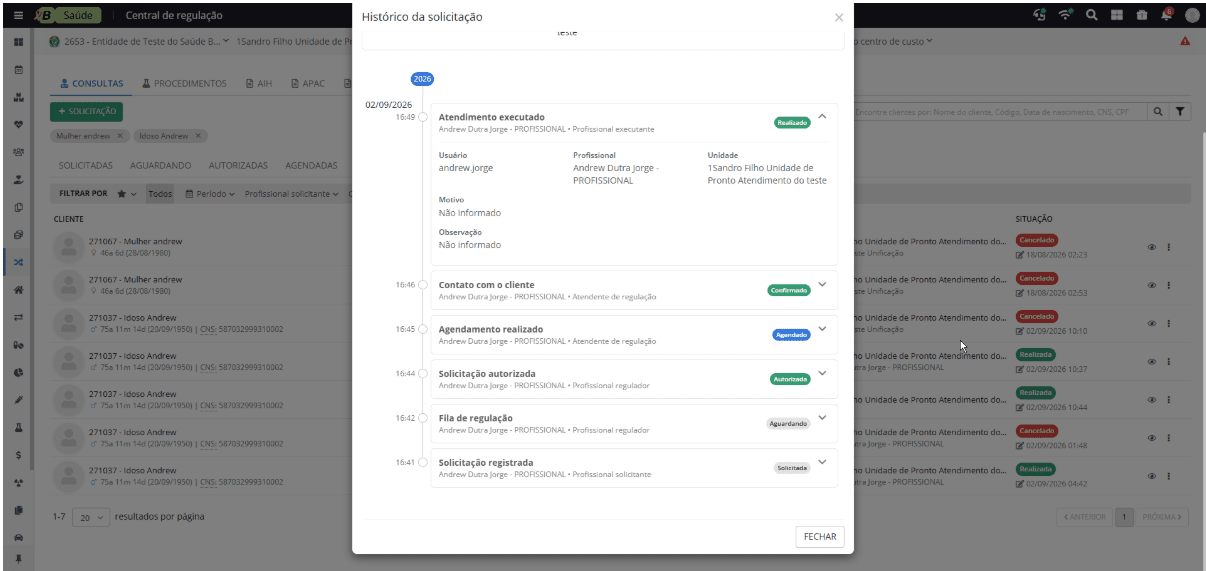Image resolution: width=1206 pixels, height=571 pixels.
Task: Open results-per-page dropdown showing 20
Action: coord(92,518)
